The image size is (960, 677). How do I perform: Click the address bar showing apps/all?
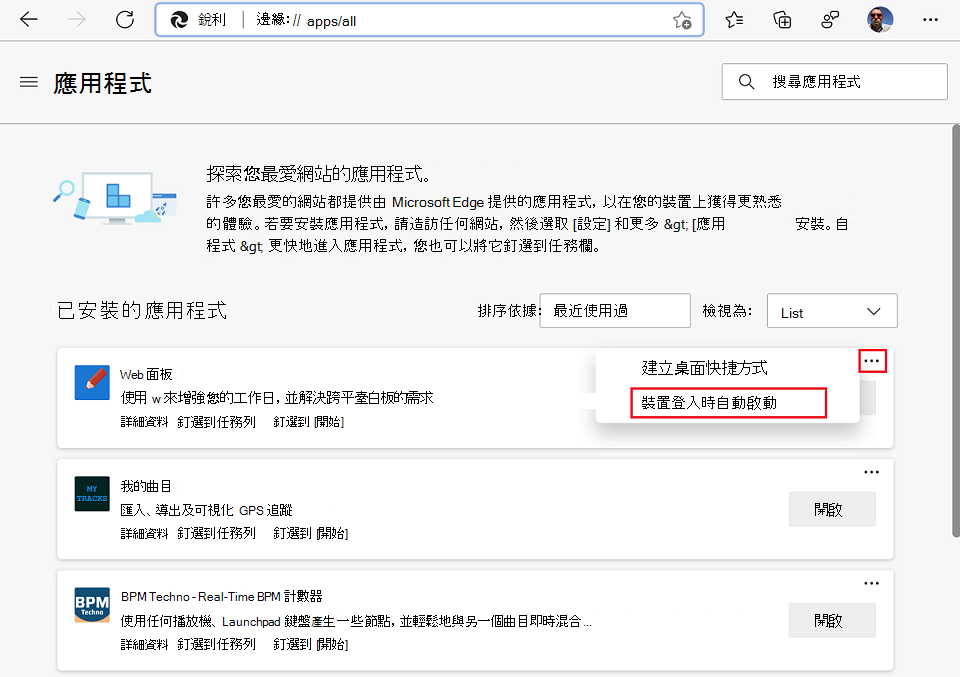[429, 20]
